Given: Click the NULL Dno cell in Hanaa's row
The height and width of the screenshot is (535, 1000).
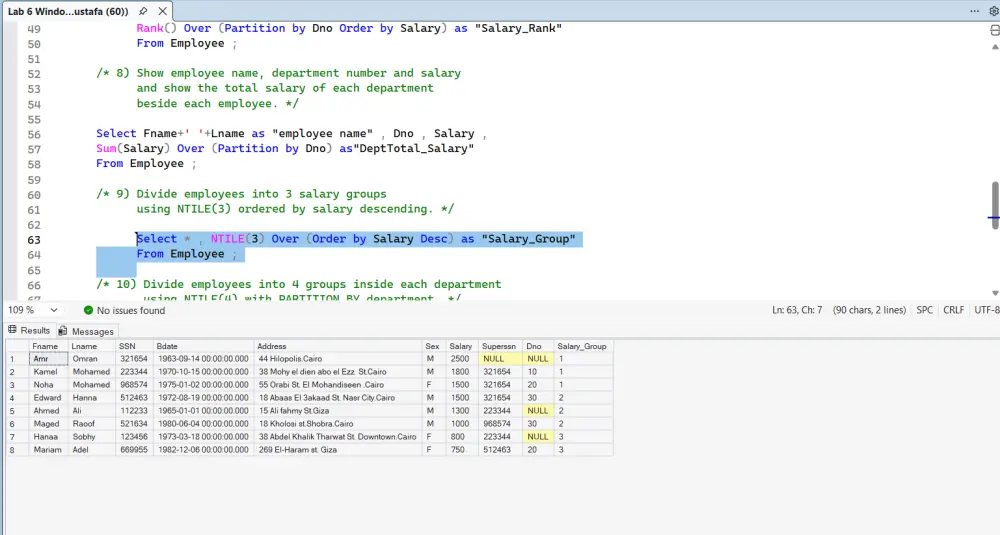Looking at the screenshot, I should click(x=538, y=437).
